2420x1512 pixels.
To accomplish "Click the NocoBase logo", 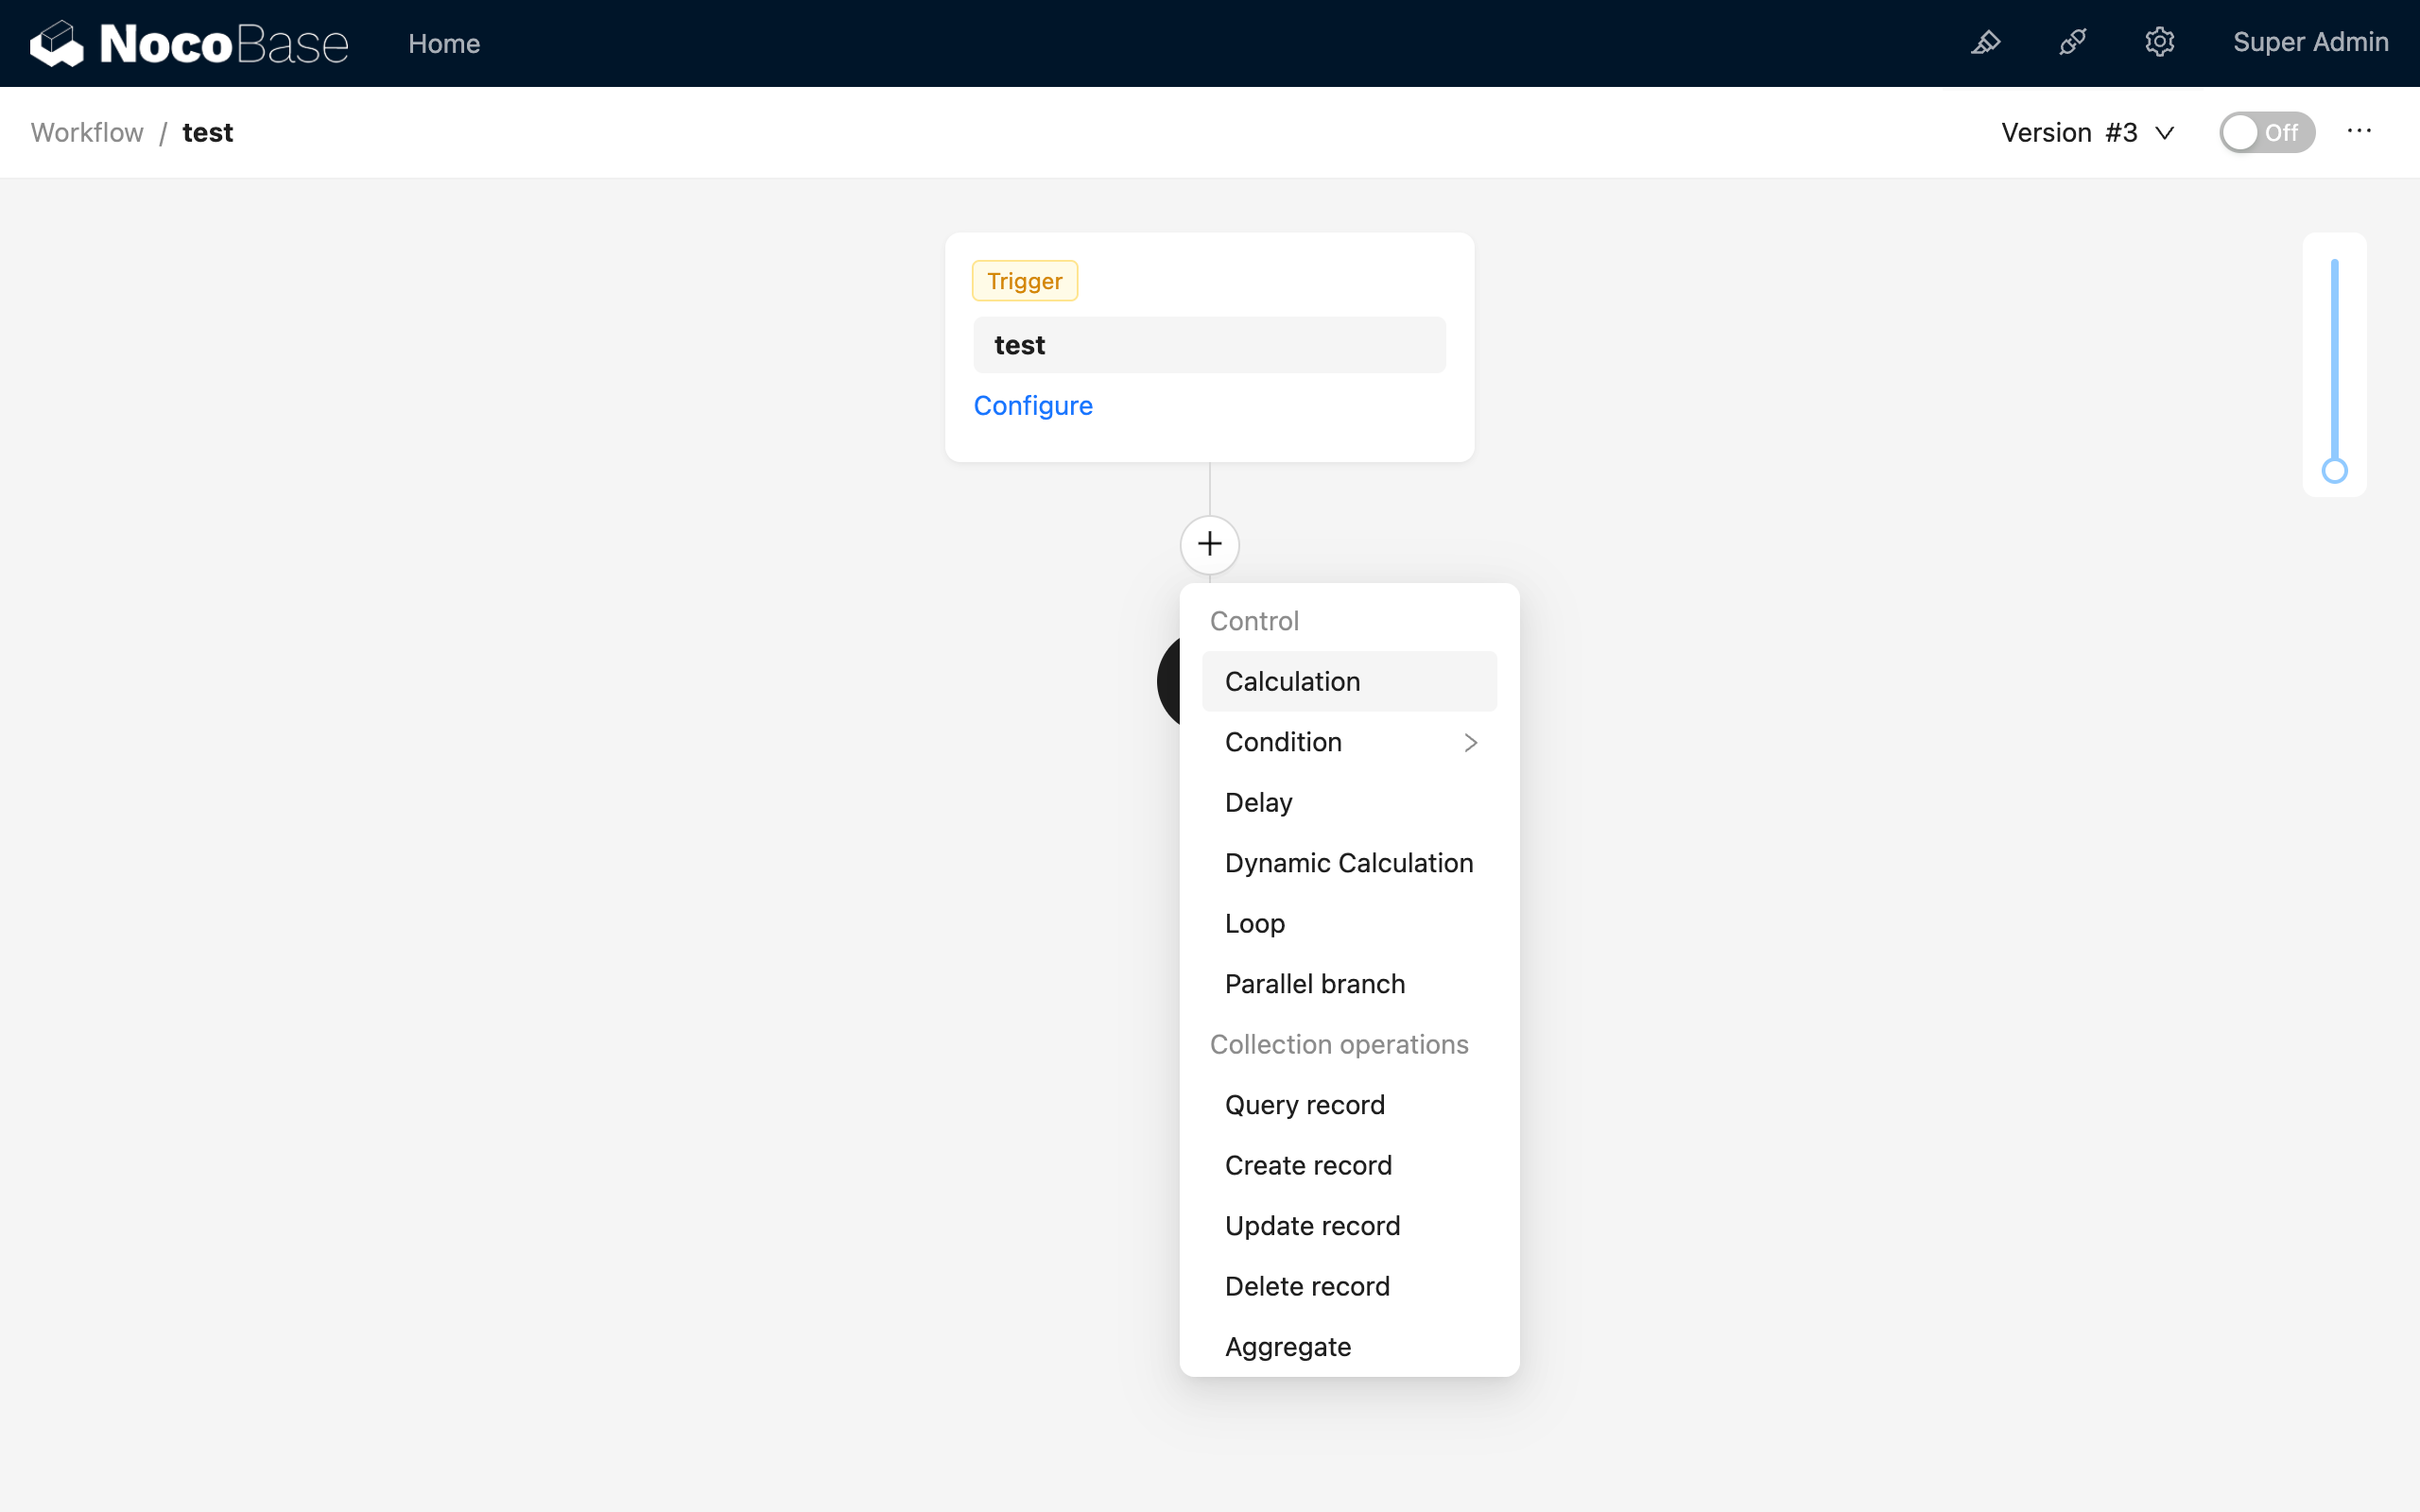I will coord(189,43).
